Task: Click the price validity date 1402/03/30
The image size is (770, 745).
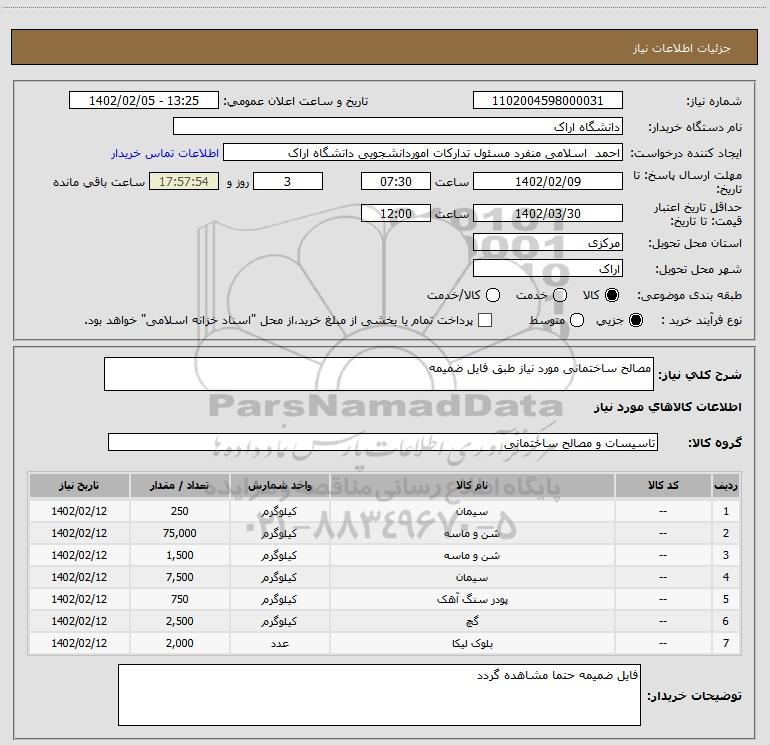Action: coord(548,213)
